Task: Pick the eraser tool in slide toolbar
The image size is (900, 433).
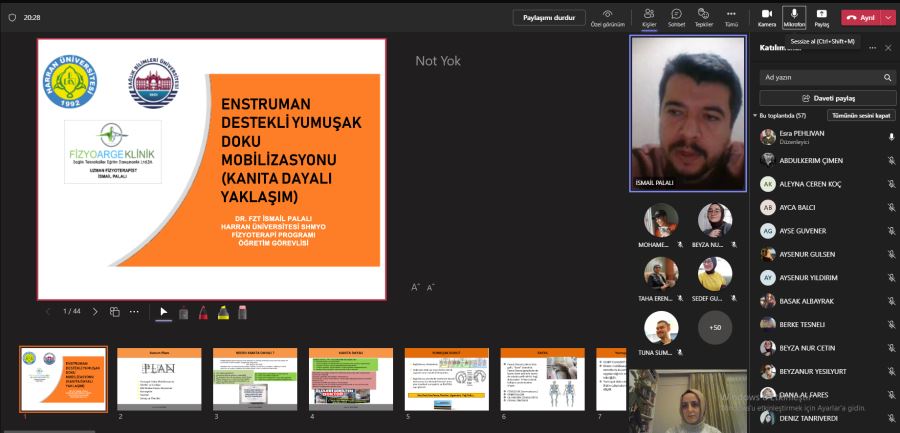Action: tap(242, 312)
